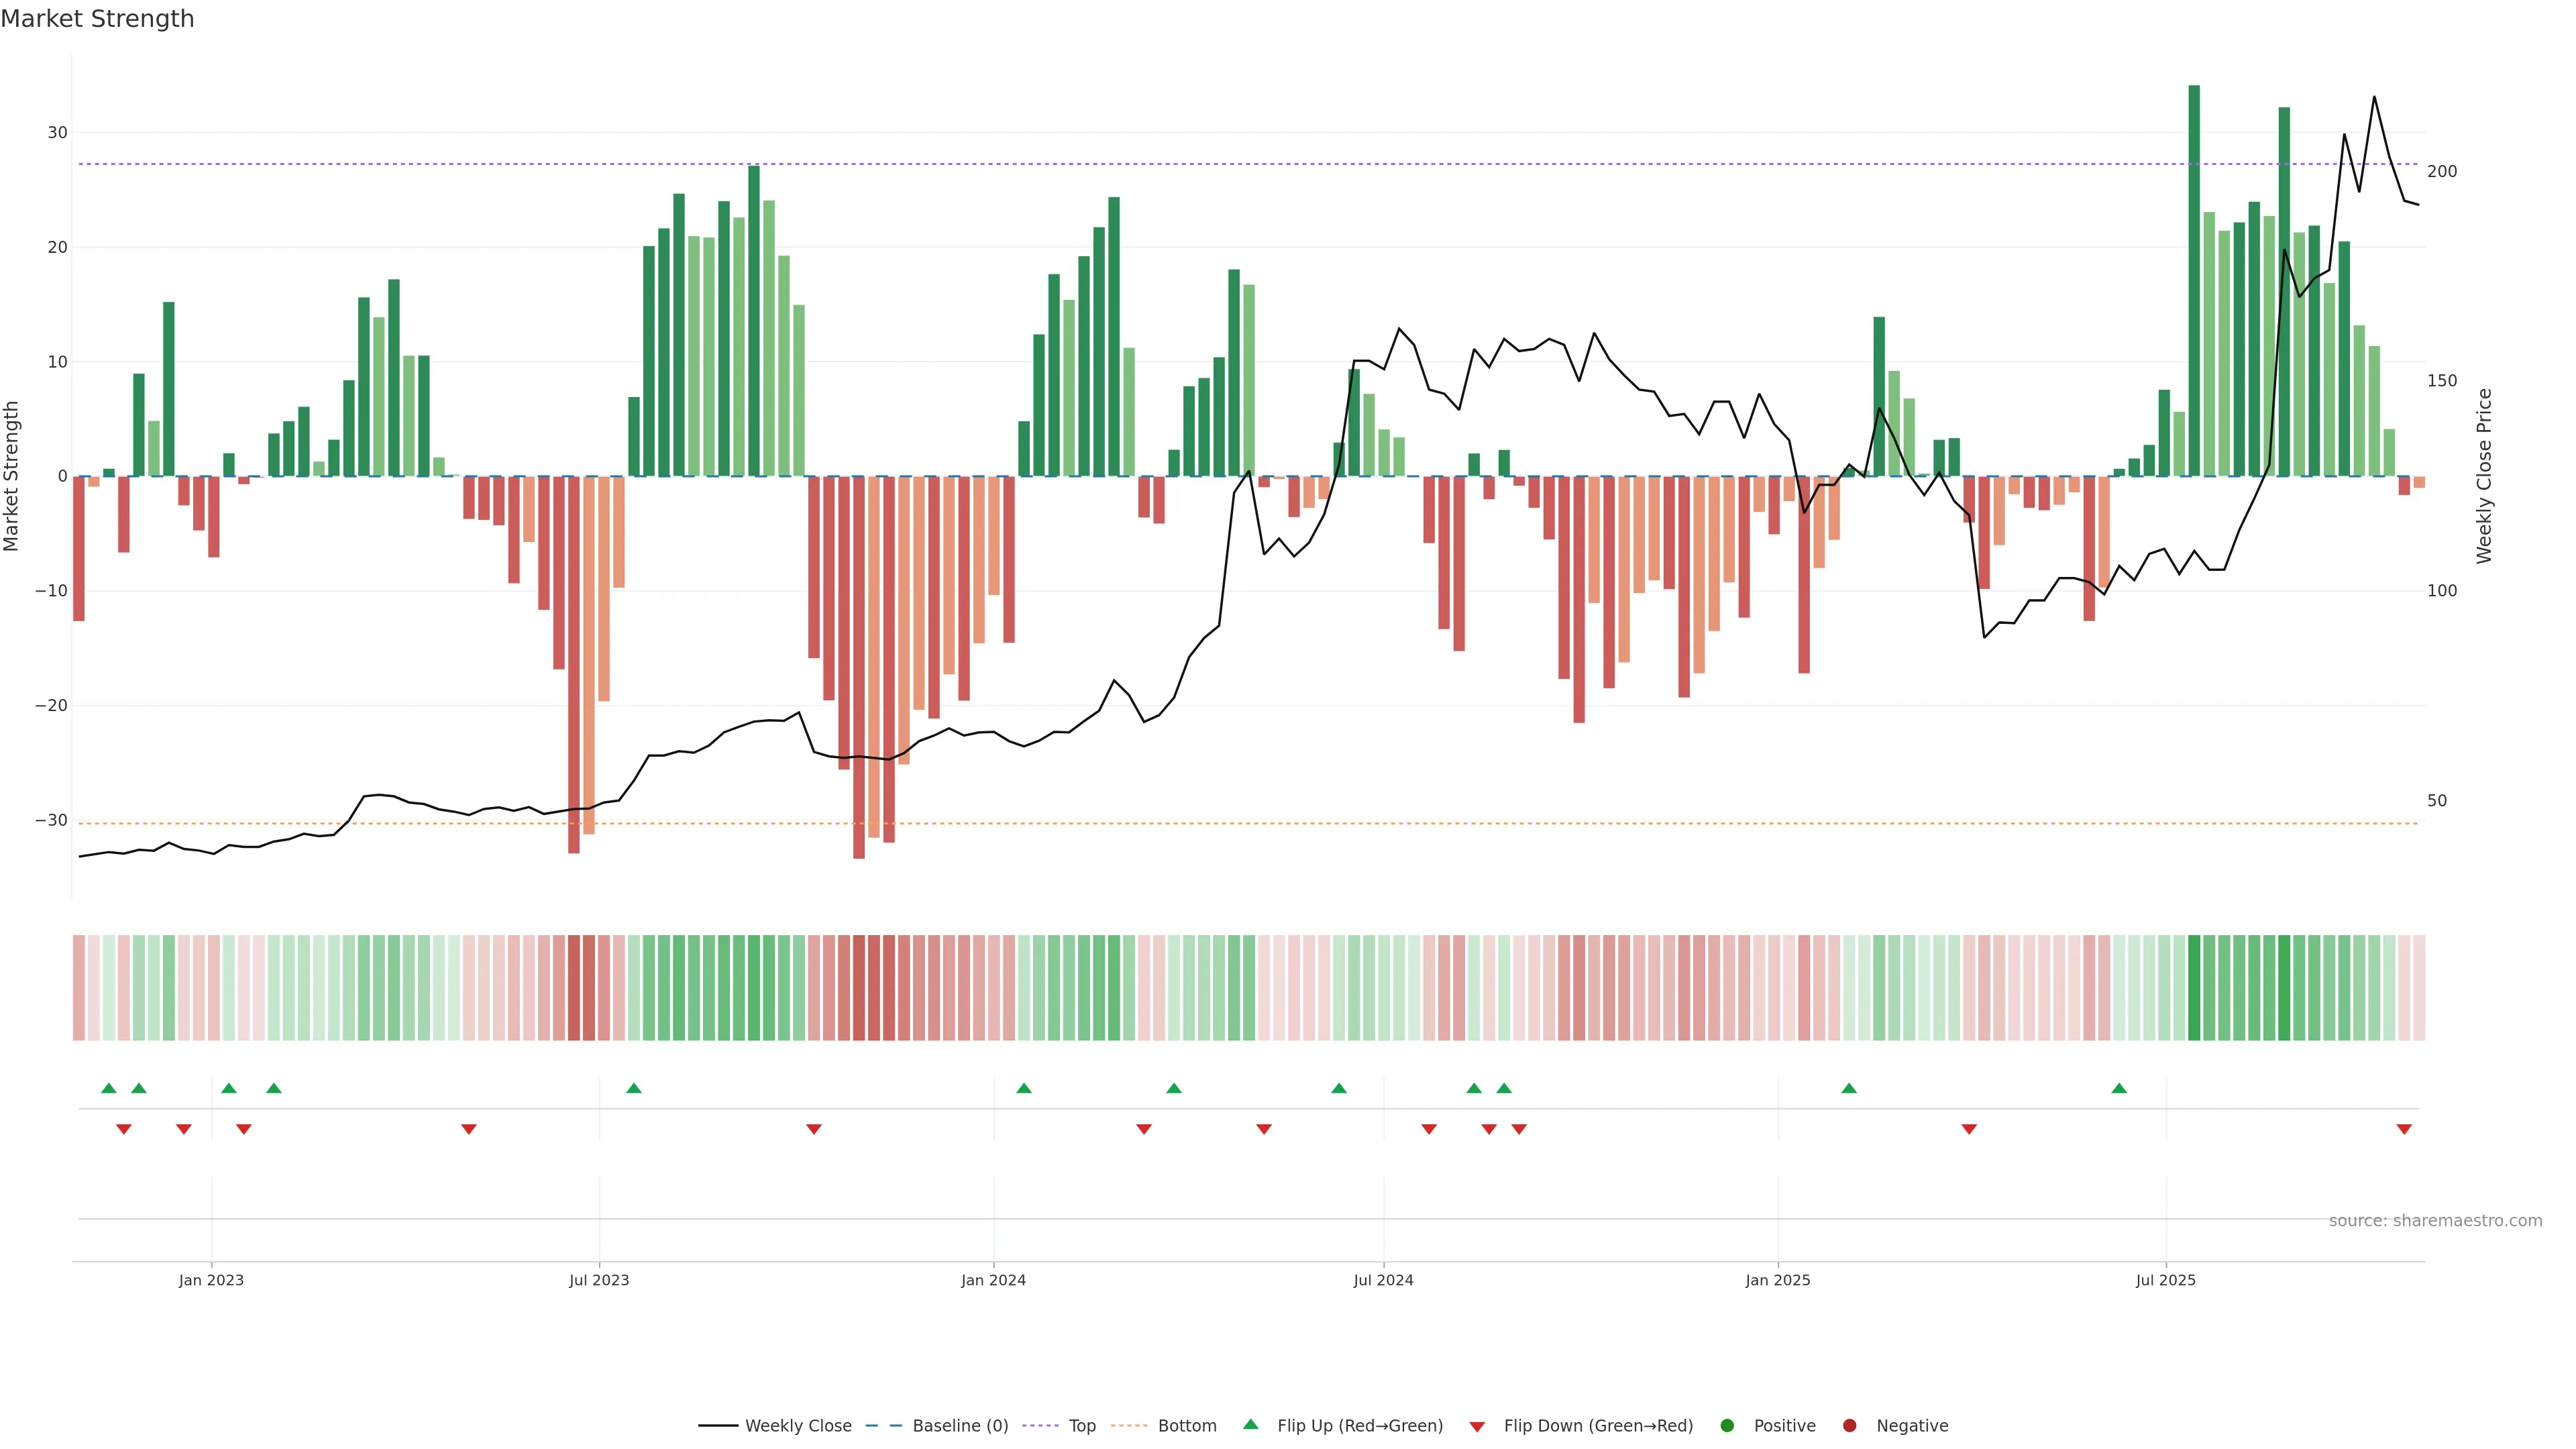
Task: Click green Flip Up triangle in legend
Action: 1250,1425
